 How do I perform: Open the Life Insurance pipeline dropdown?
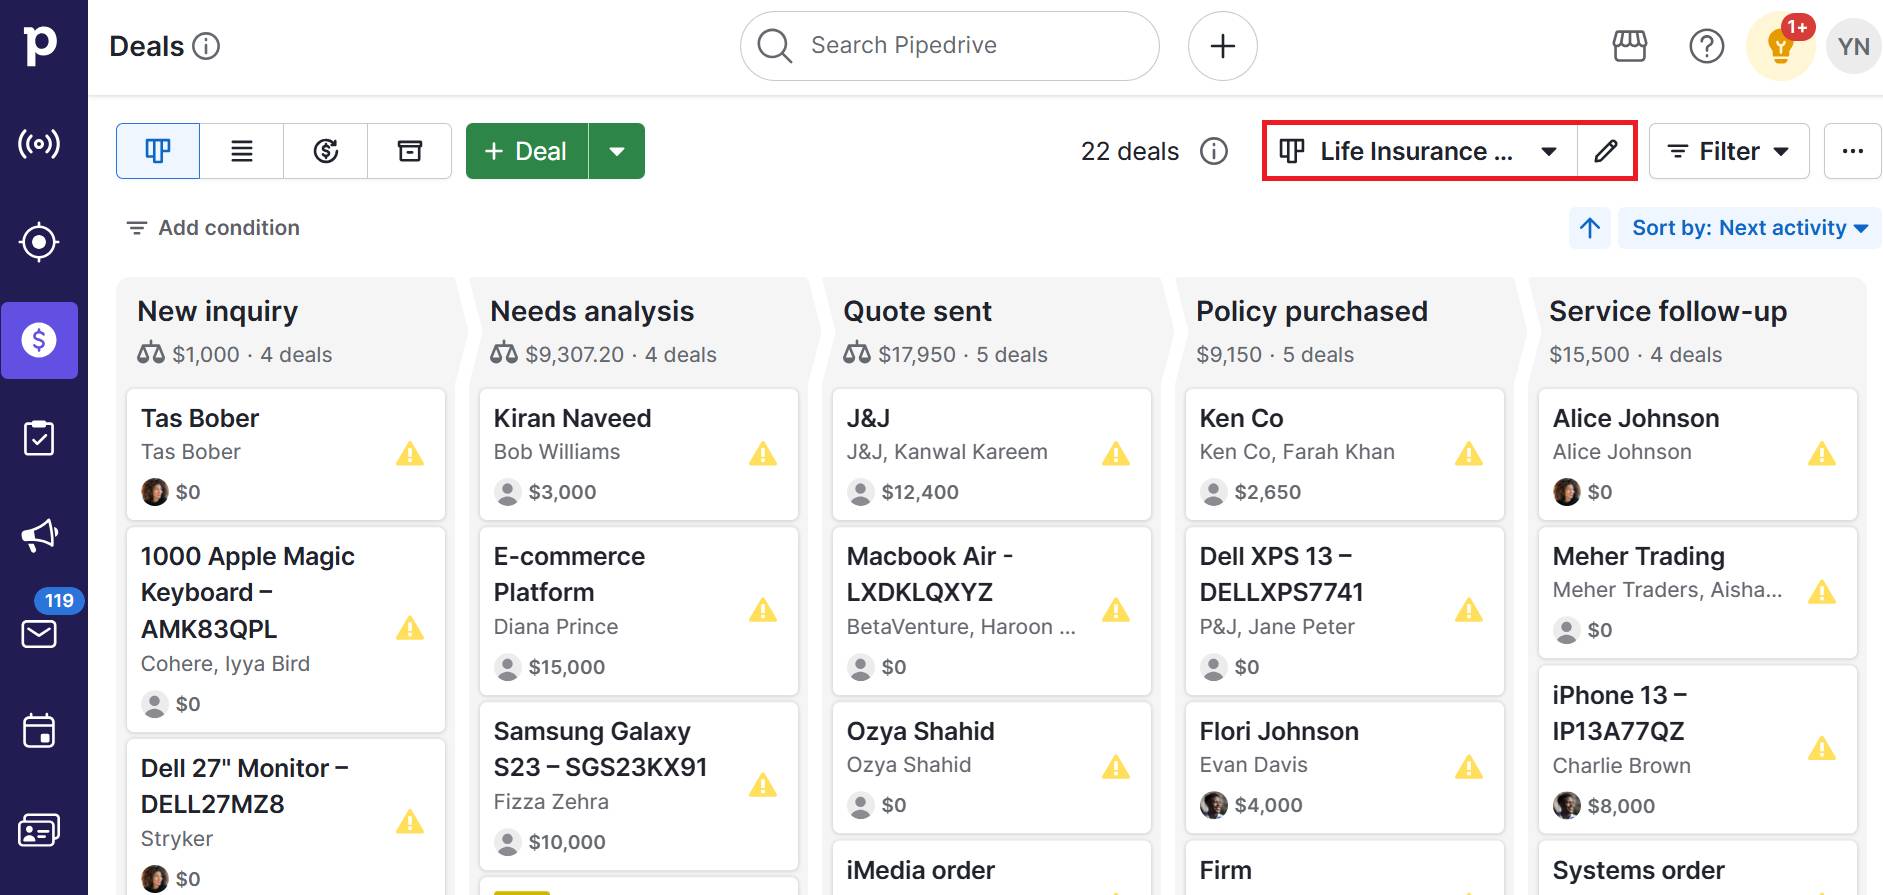1421,151
